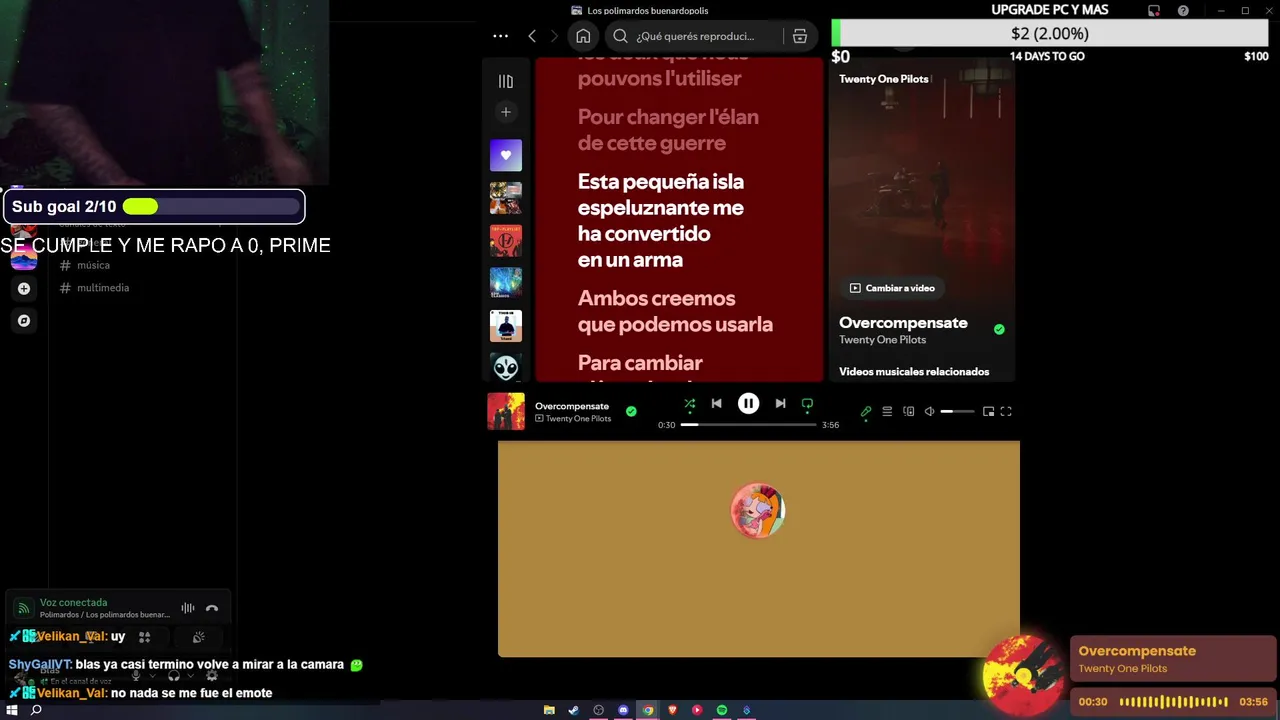The image size is (1280, 720).
Task: Pause the current song
Action: point(748,404)
